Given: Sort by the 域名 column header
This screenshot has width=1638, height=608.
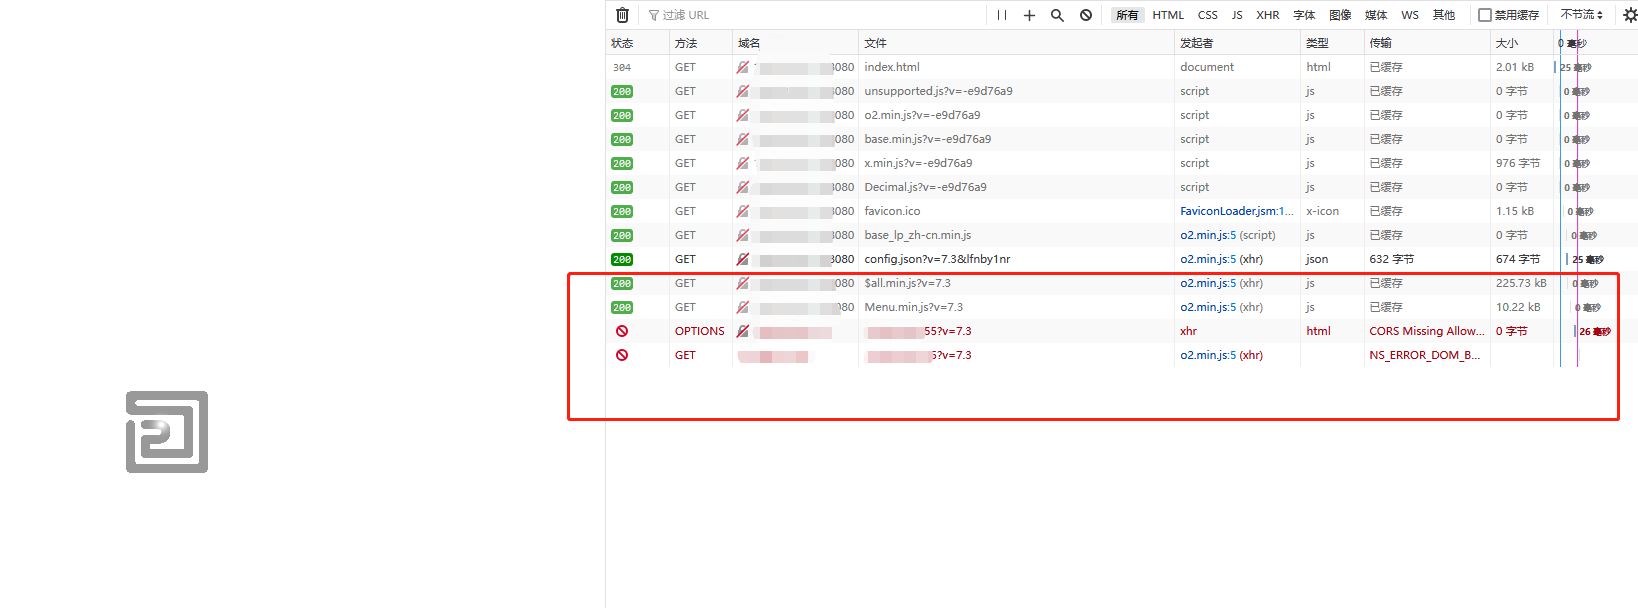Looking at the screenshot, I should click(795, 43).
